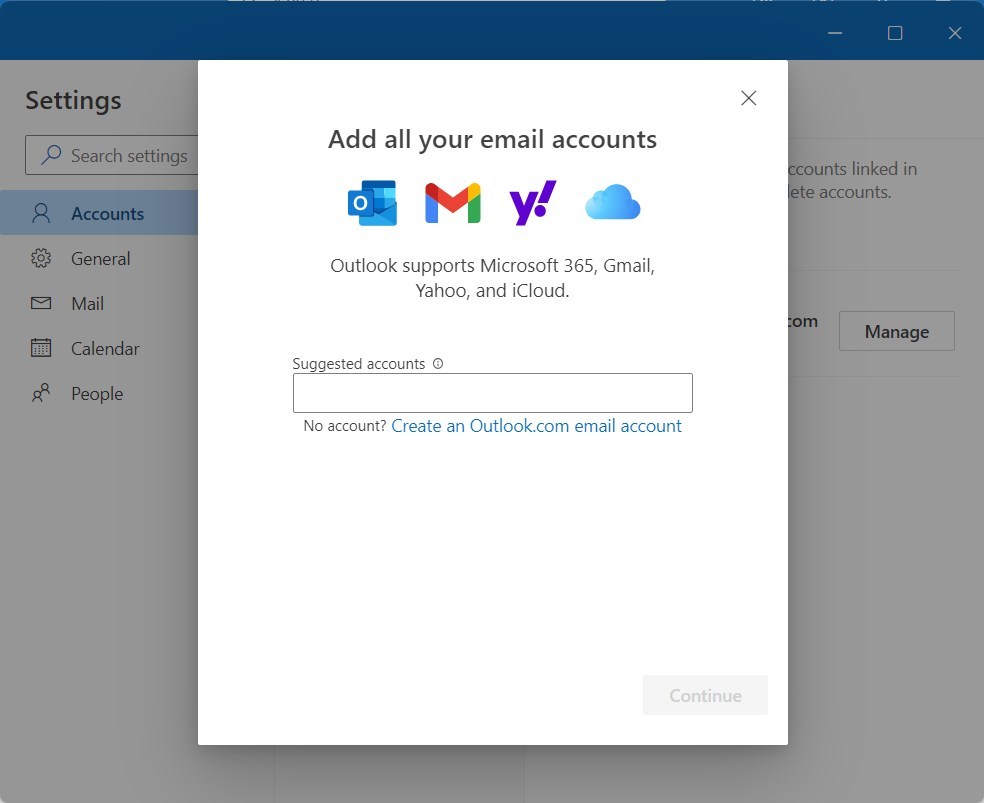Open Create an Outlook.com email account link

[536, 426]
